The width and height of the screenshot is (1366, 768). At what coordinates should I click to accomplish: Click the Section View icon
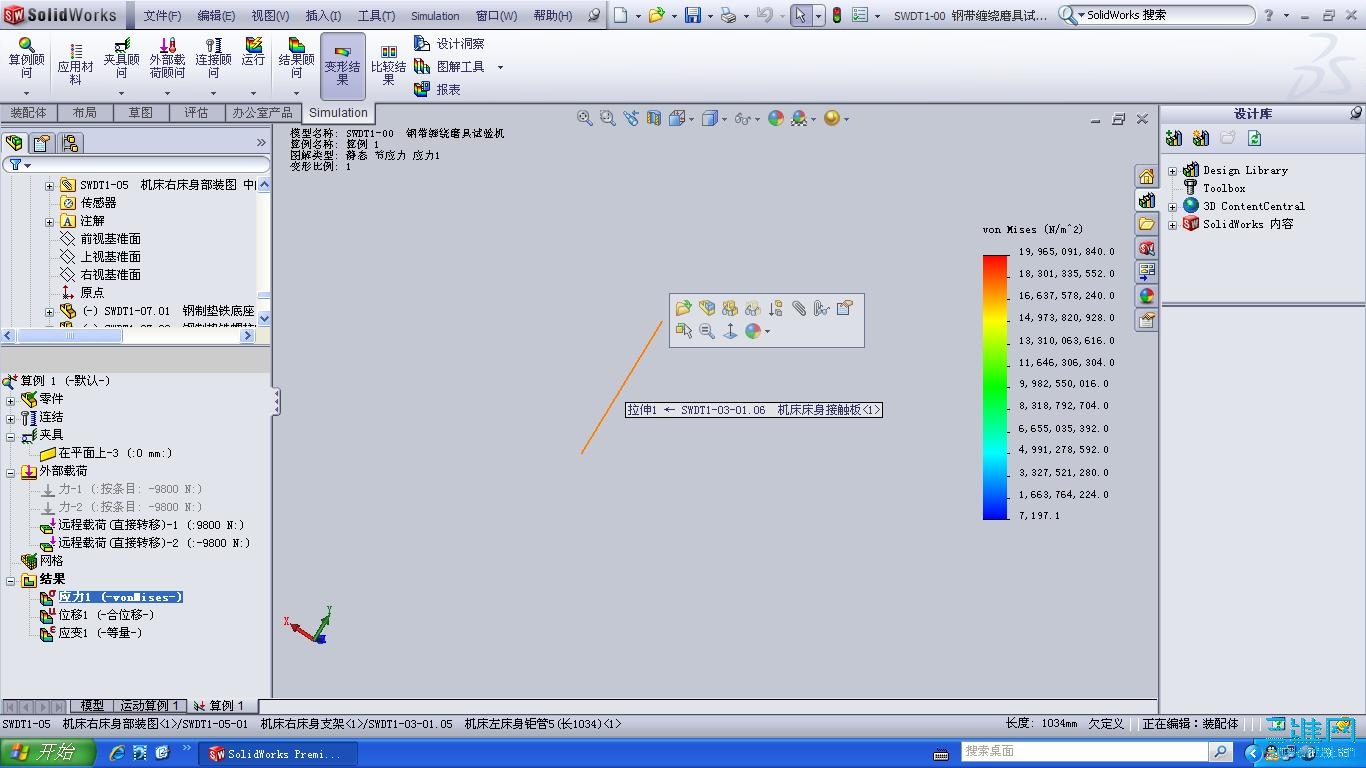click(x=654, y=118)
